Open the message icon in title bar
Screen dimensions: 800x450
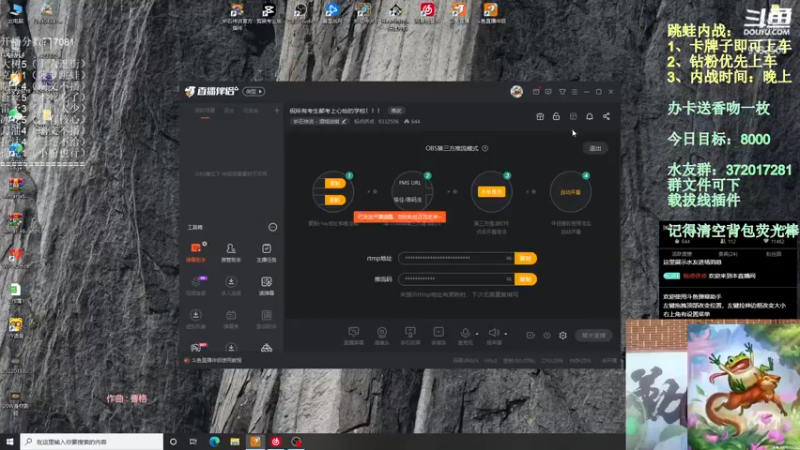tap(548, 92)
